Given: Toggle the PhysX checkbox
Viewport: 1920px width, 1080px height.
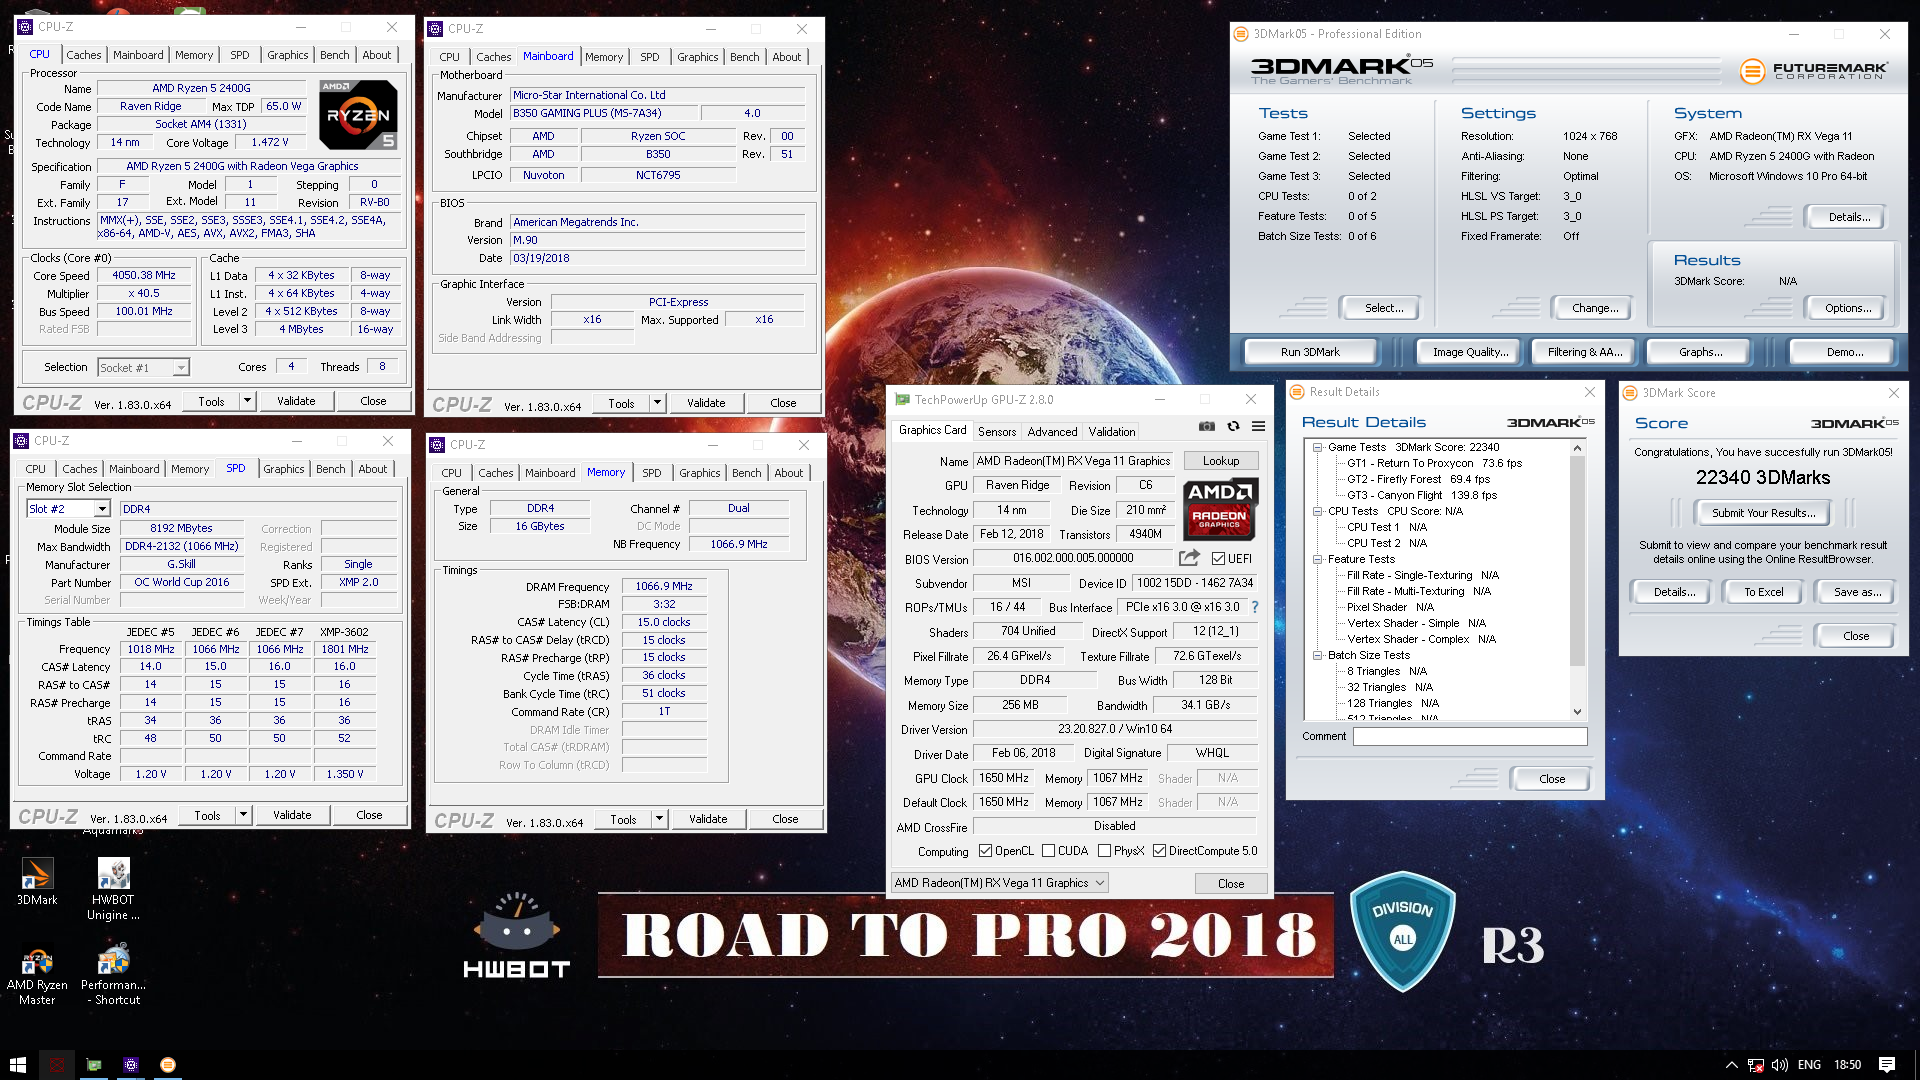Looking at the screenshot, I should 1104,851.
